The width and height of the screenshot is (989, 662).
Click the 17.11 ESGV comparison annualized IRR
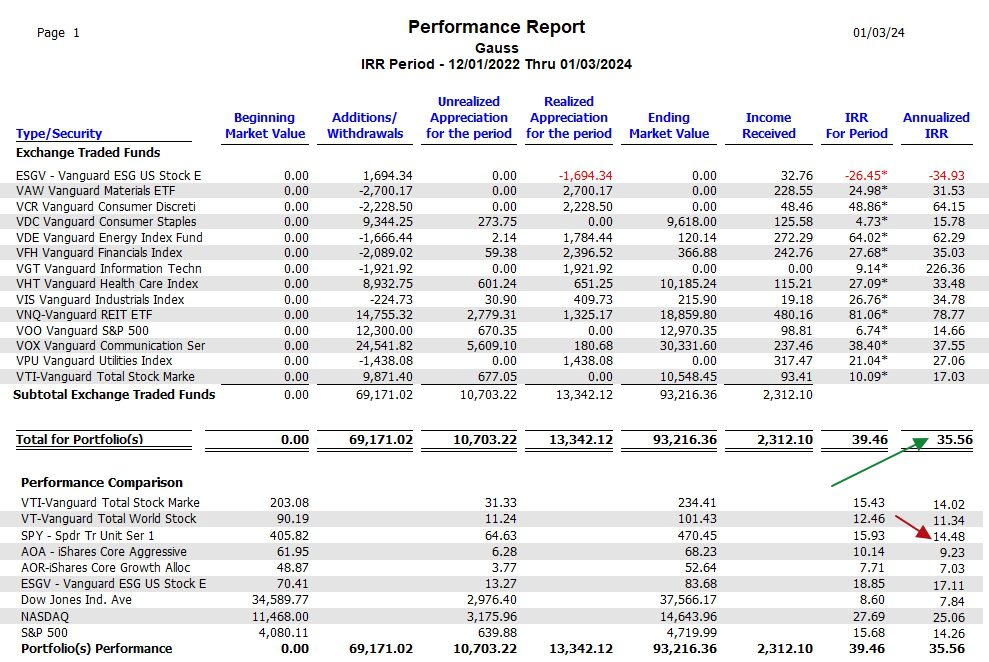point(949,585)
